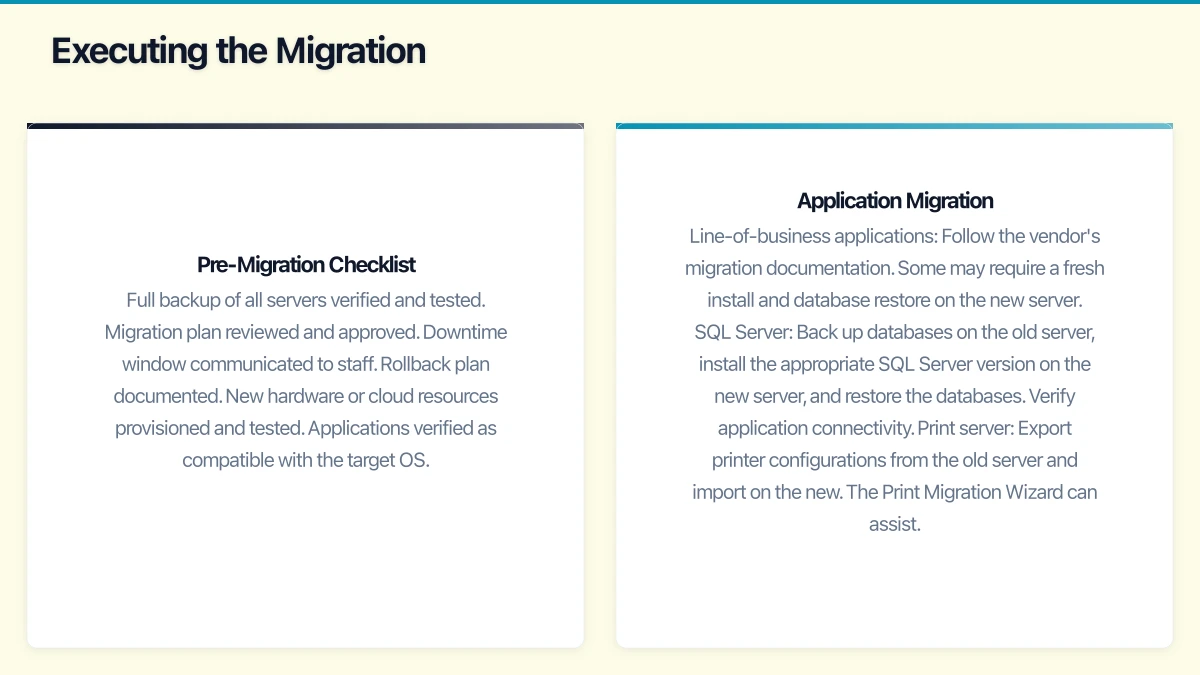Click the right card's white body area

(x=895, y=590)
